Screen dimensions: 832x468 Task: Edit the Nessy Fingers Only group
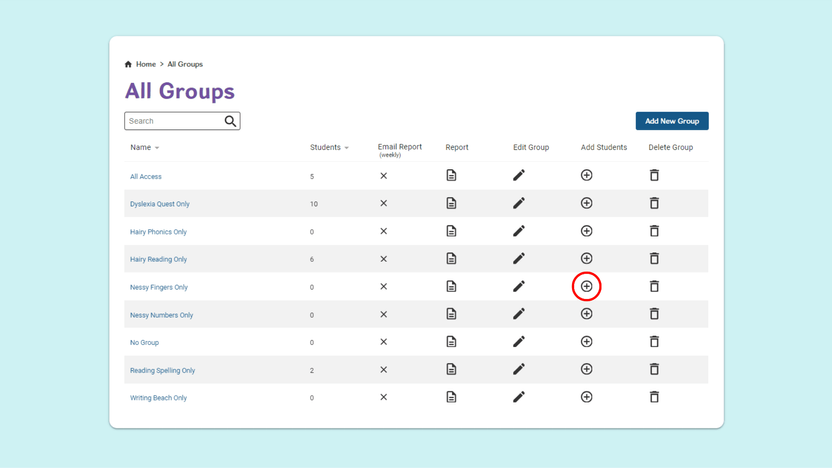tap(519, 287)
